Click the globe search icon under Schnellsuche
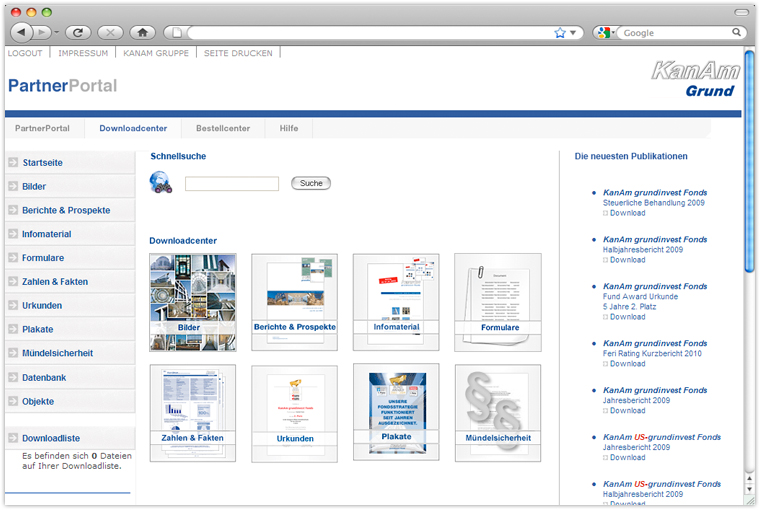 pyautogui.click(x=160, y=183)
